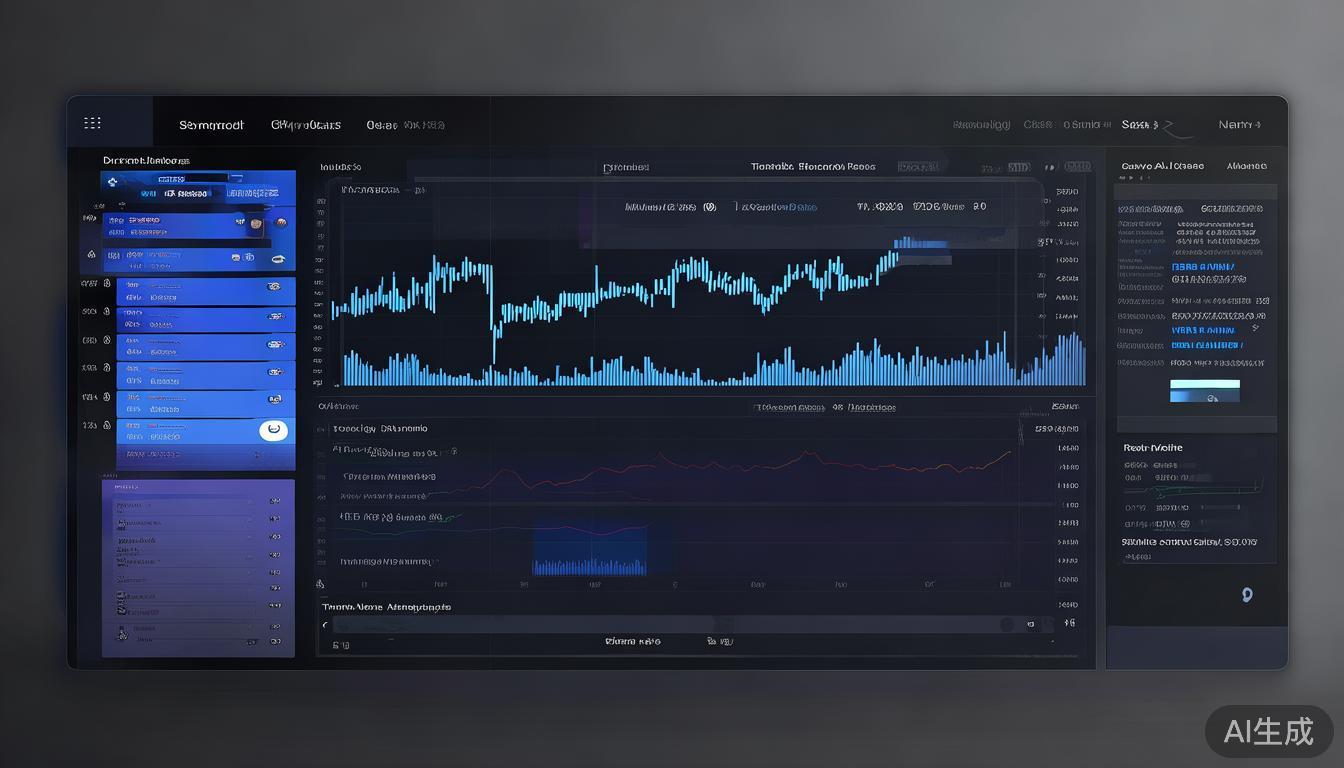Viewport: 1344px width, 768px height.
Task: Toggle the pill switch on second blue watchlist row
Action: [x=273, y=316]
